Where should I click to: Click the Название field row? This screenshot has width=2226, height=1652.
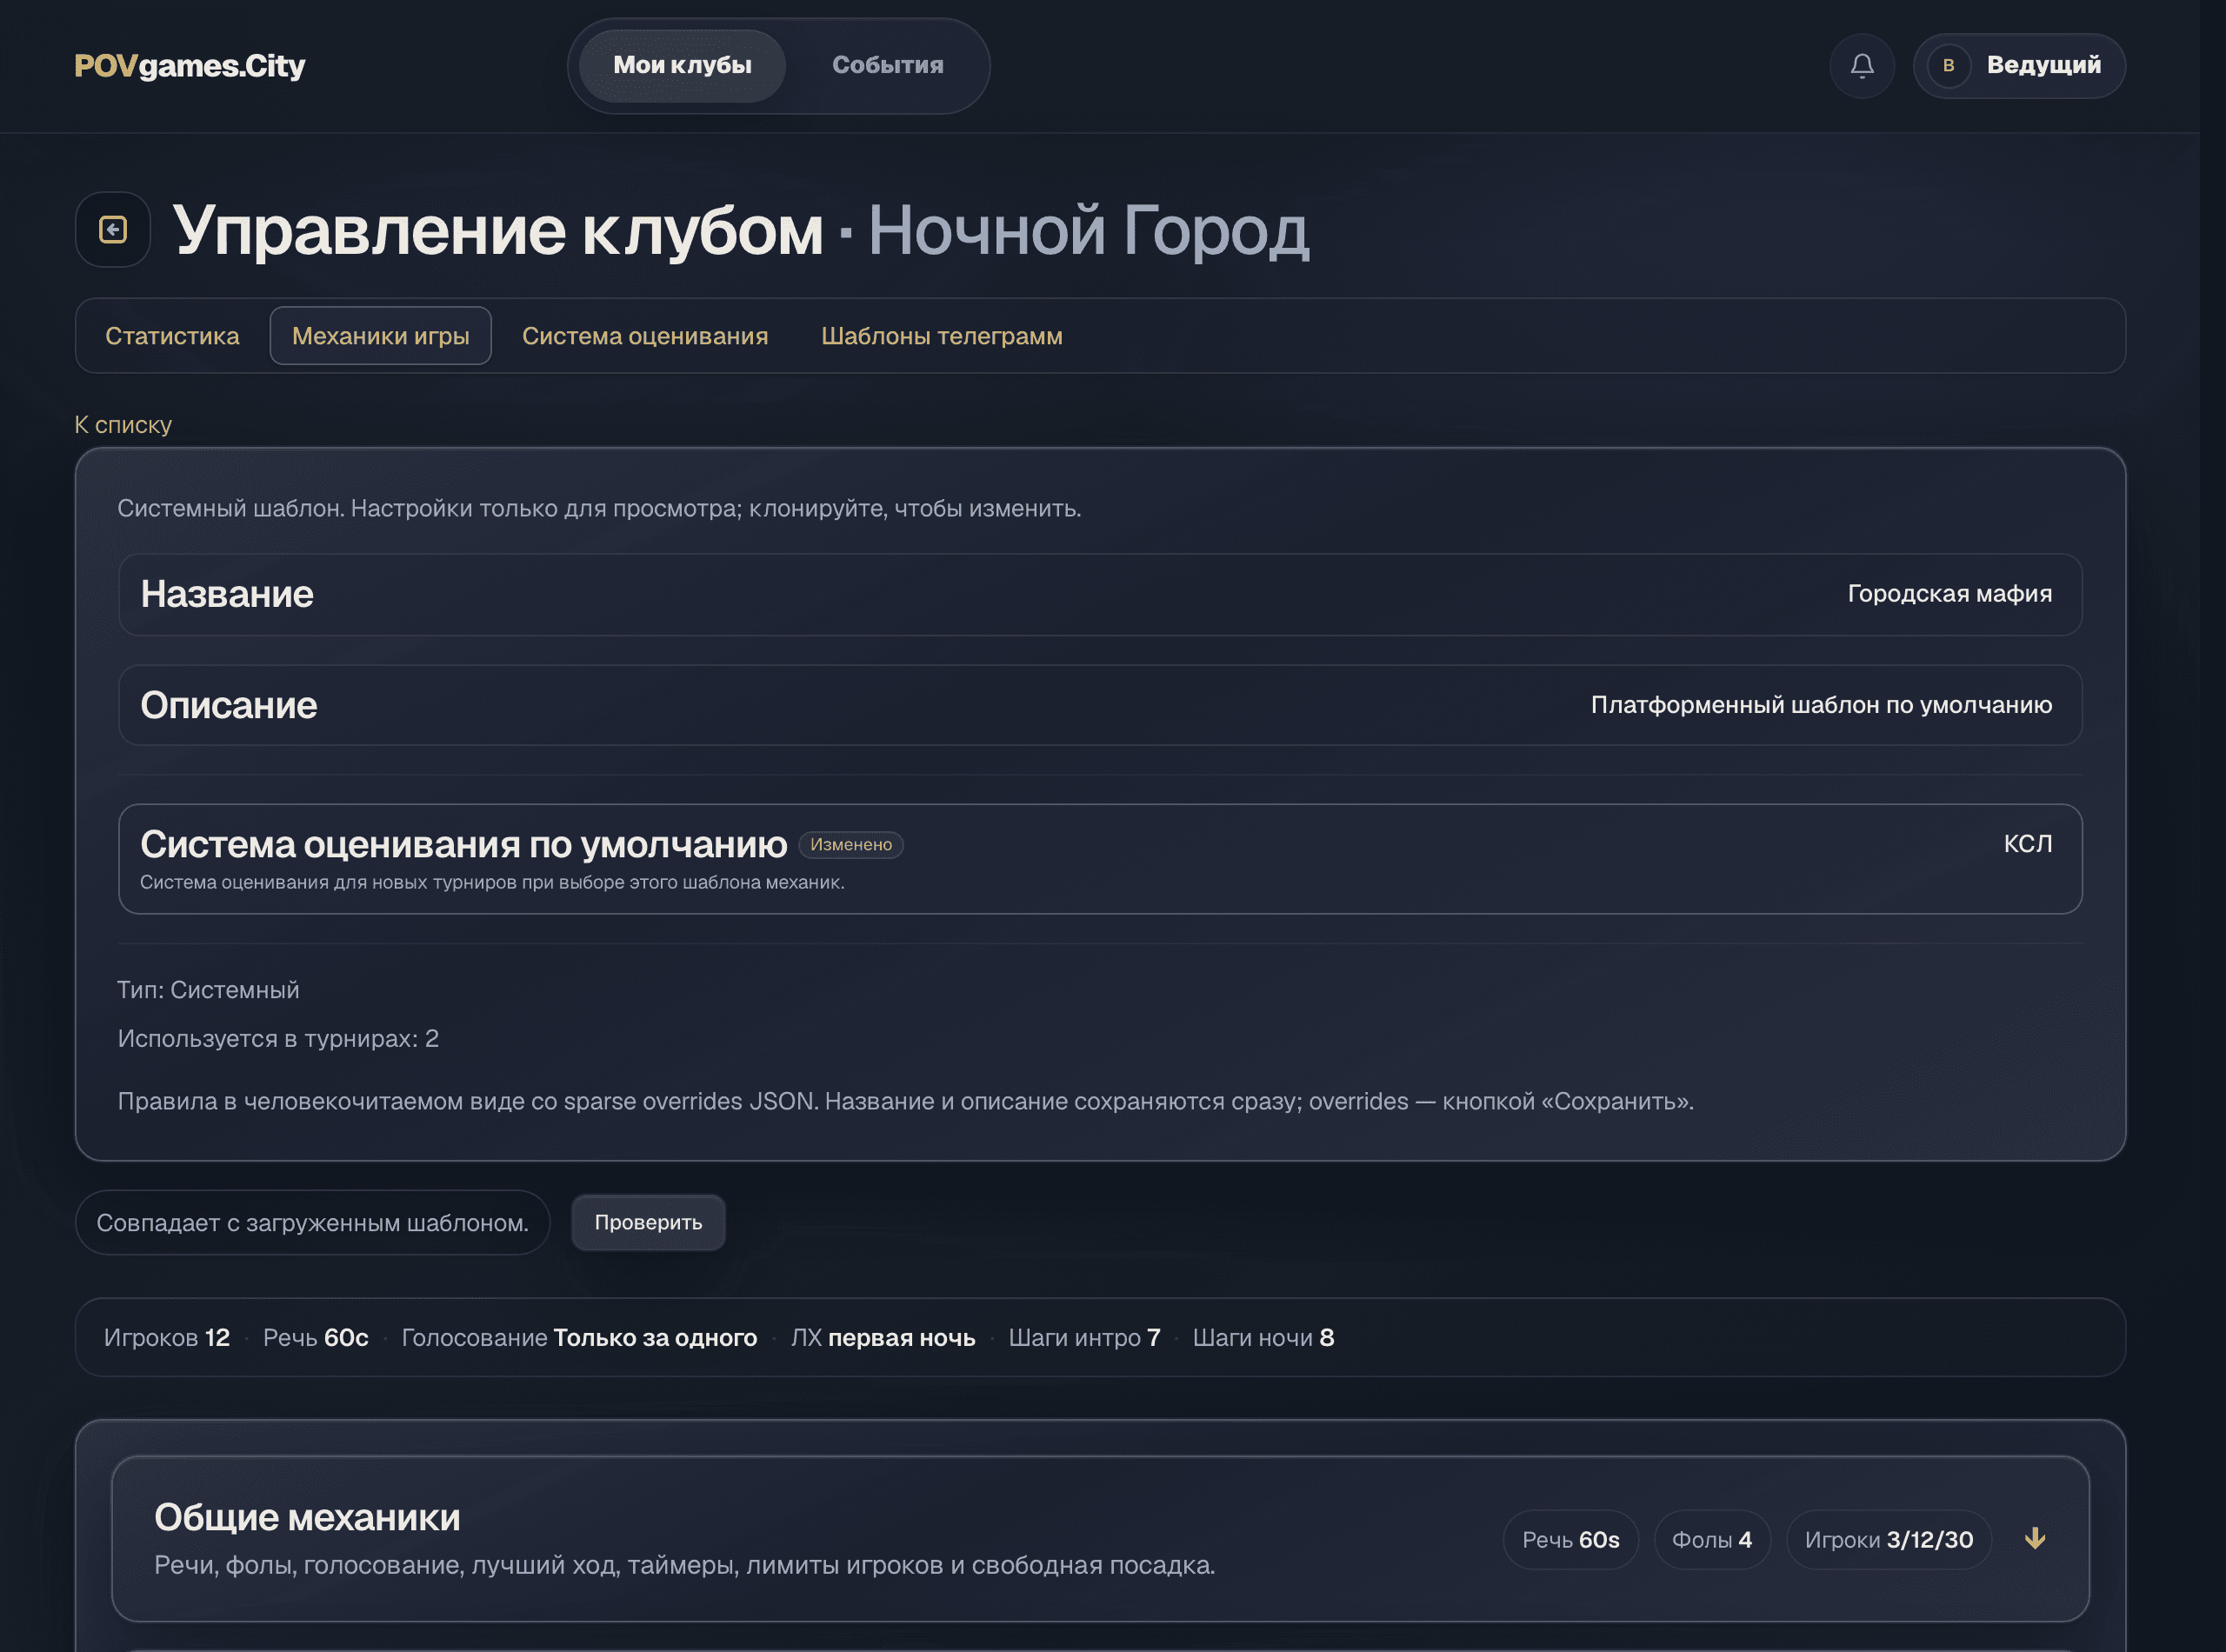[1100, 594]
